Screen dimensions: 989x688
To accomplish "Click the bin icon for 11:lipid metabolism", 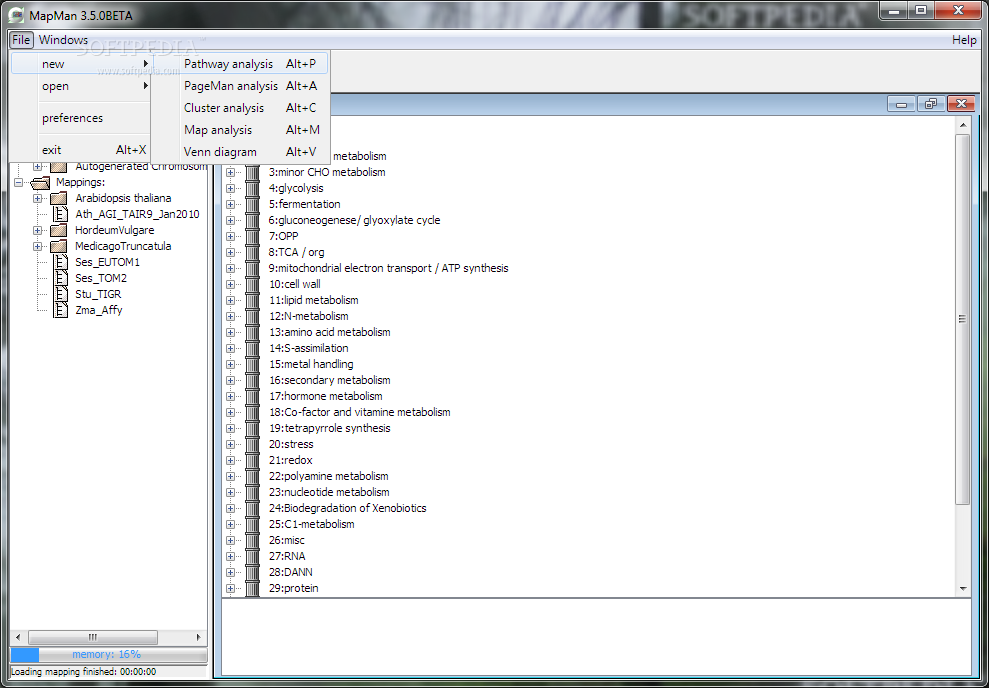I will point(252,300).
